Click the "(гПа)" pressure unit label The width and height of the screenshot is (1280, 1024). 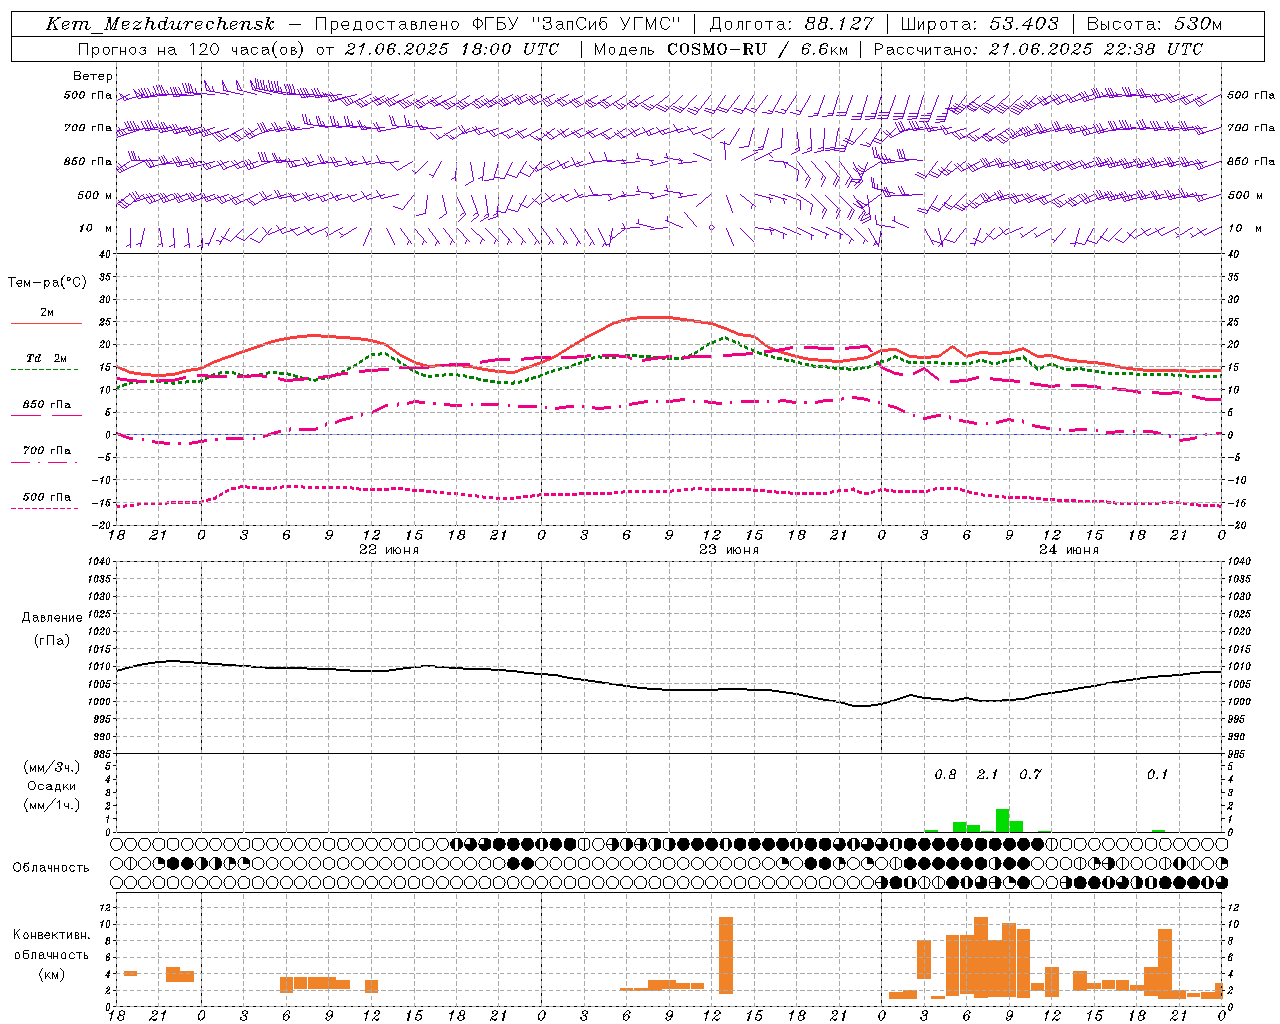pyautogui.click(x=52, y=641)
